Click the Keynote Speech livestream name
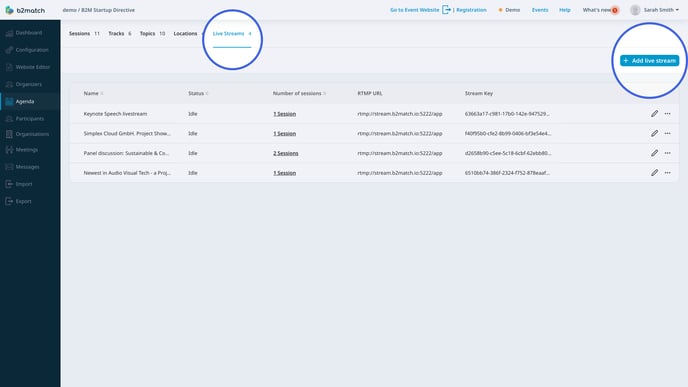The height and width of the screenshot is (387, 688). click(115, 114)
